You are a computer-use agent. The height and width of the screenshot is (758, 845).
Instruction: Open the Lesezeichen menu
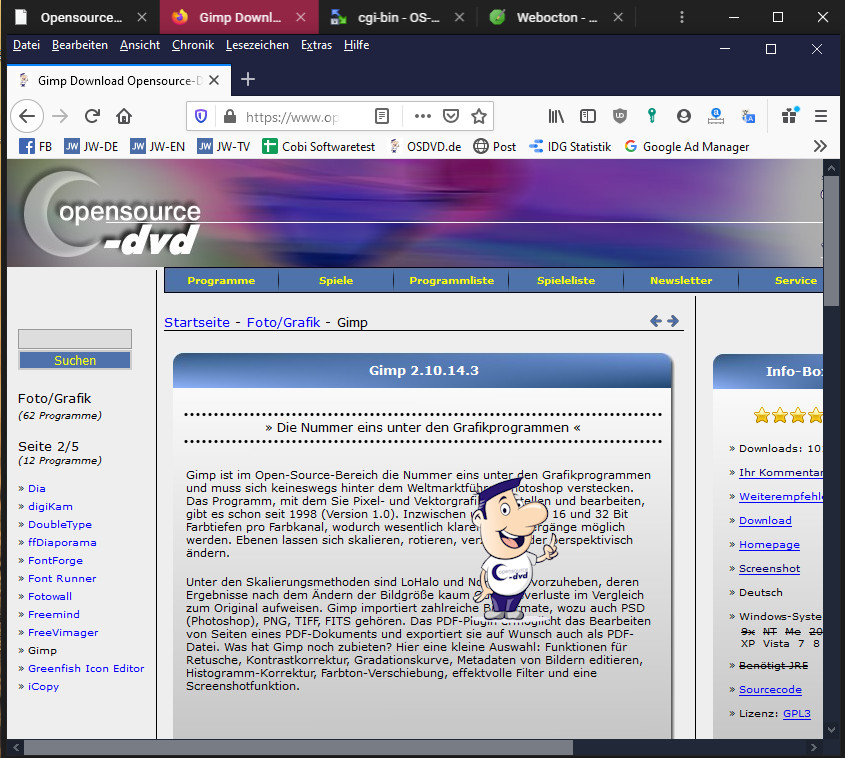point(257,45)
